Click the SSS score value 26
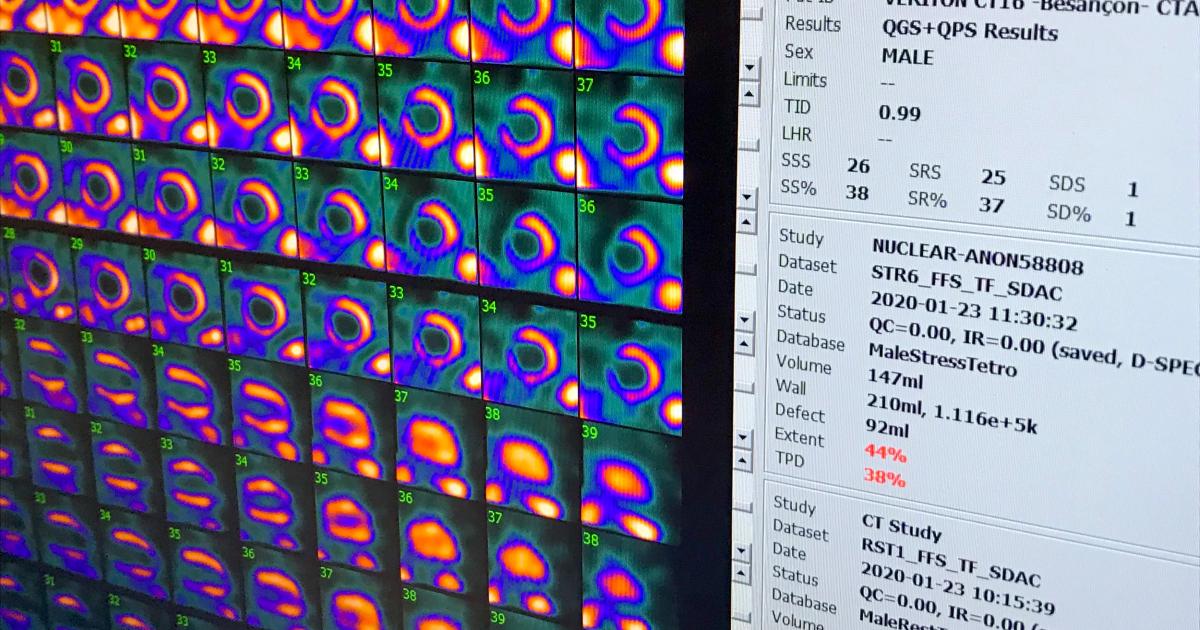The height and width of the screenshot is (630, 1200). [x=858, y=166]
